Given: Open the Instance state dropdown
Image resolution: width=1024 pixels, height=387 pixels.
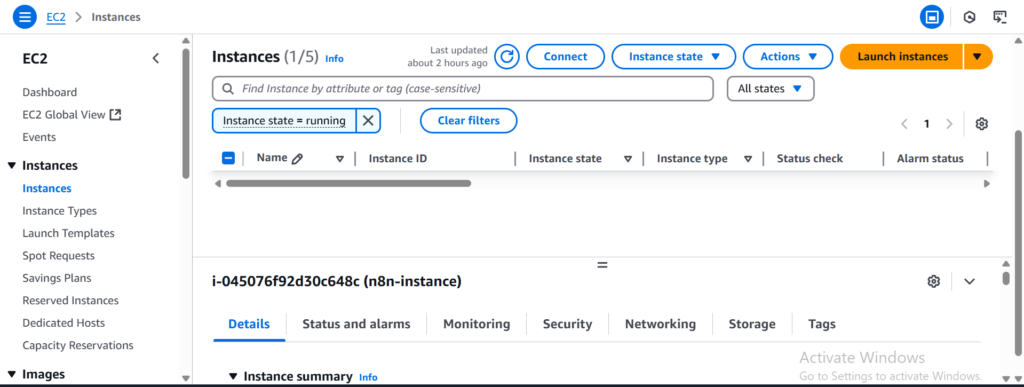Looking at the screenshot, I should click(x=673, y=57).
